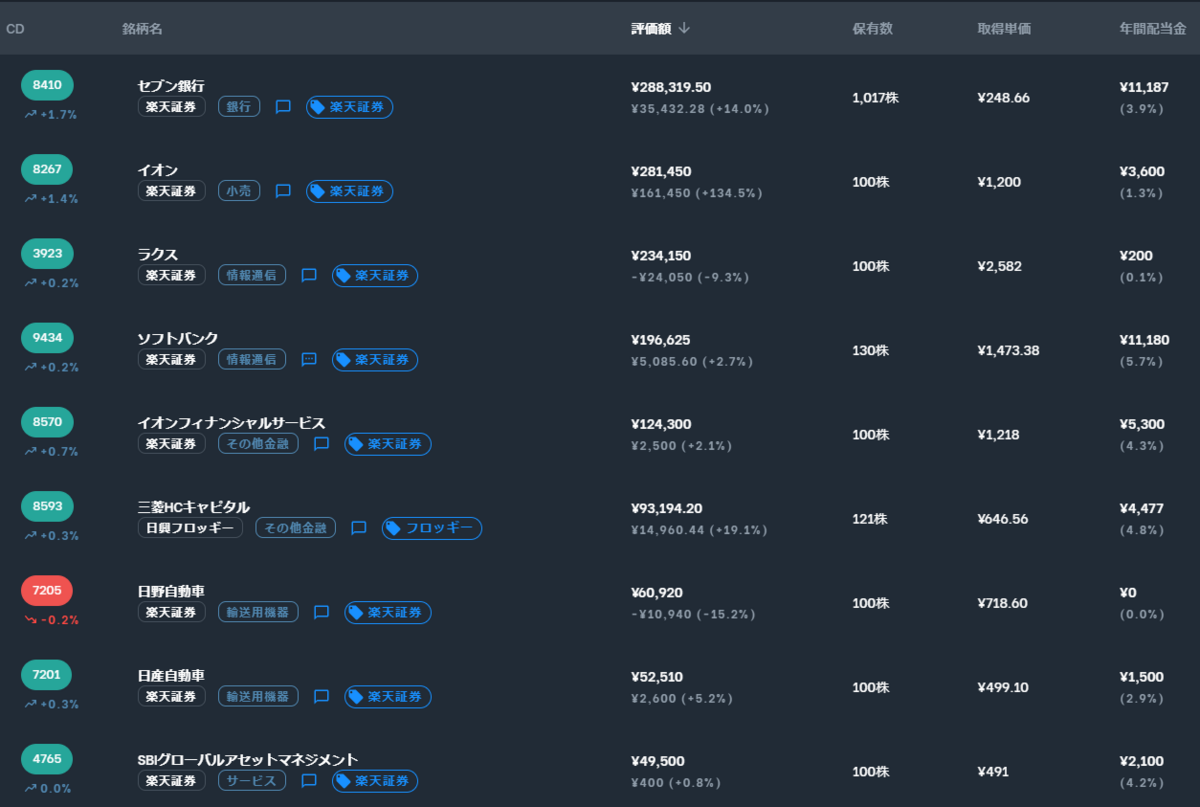Open comment icon for イオン row

283,191
